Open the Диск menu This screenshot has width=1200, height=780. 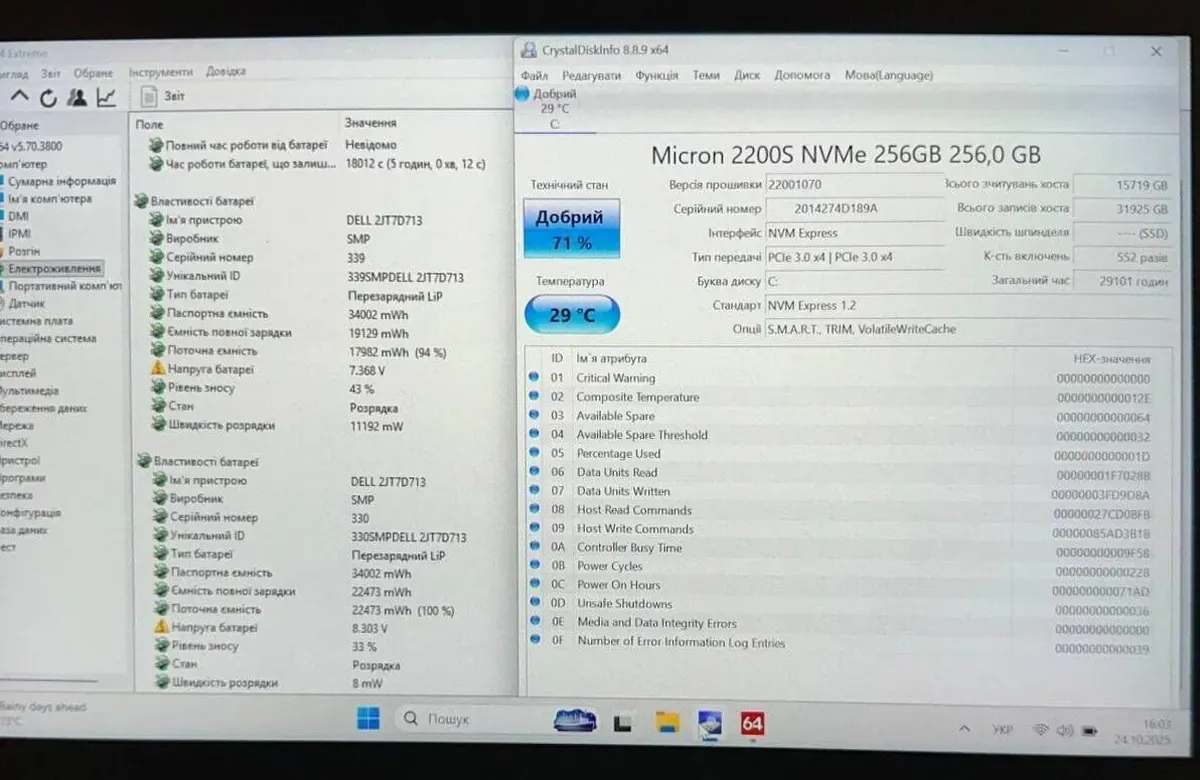coord(747,75)
